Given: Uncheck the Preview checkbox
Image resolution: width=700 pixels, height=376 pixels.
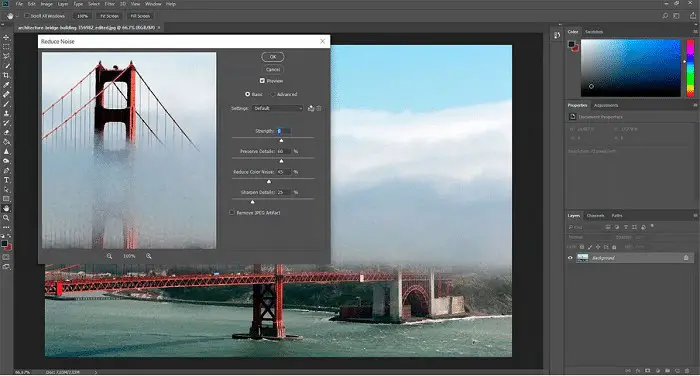Looking at the screenshot, I should click(262, 81).
